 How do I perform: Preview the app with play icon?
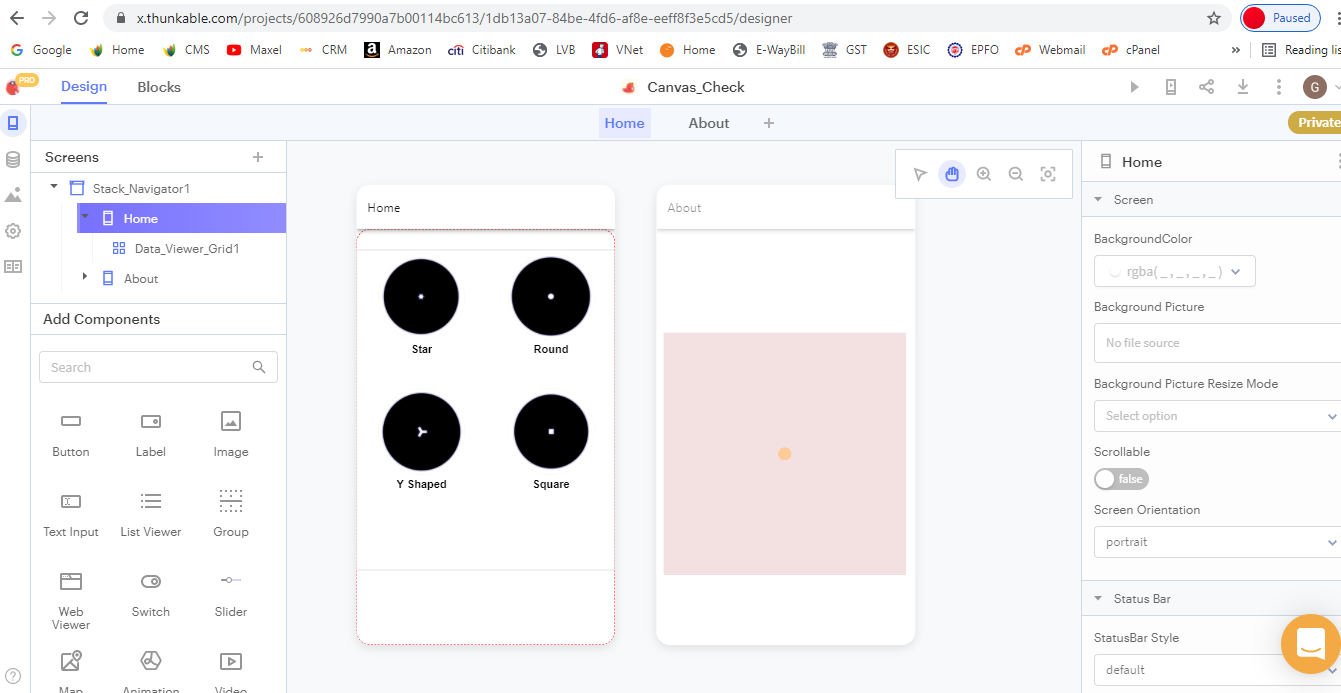1134,87
